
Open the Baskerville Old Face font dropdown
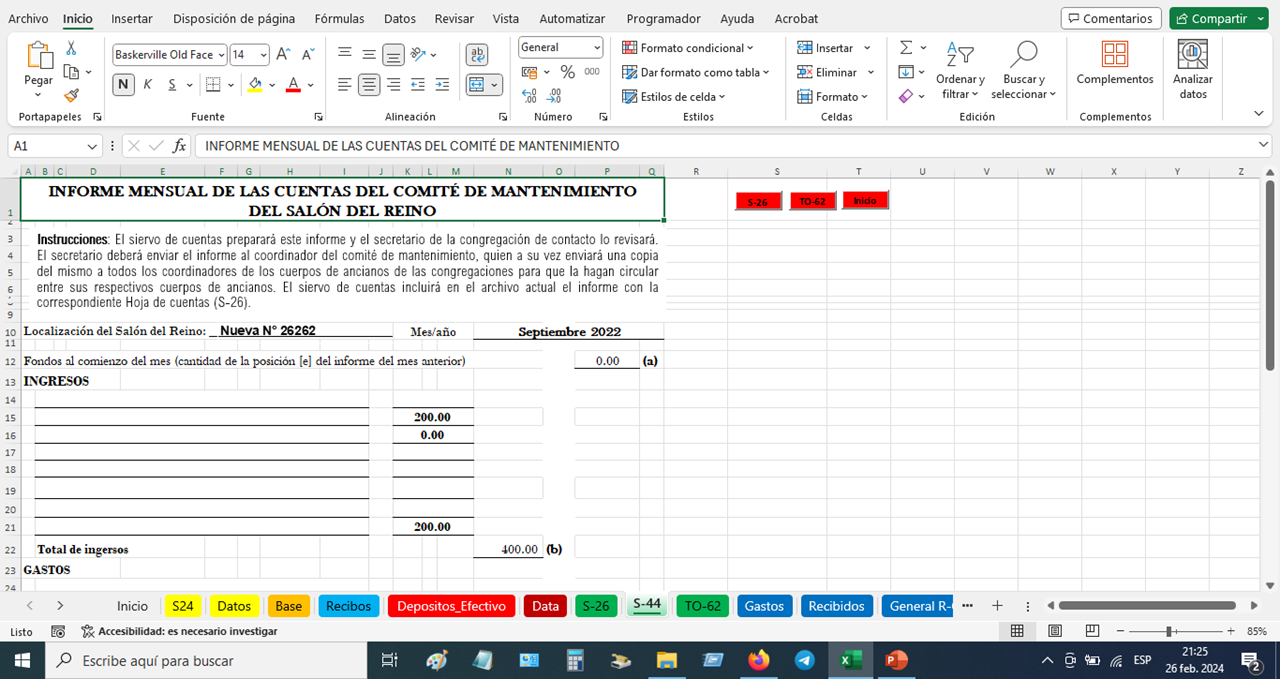tap(220, 54)
